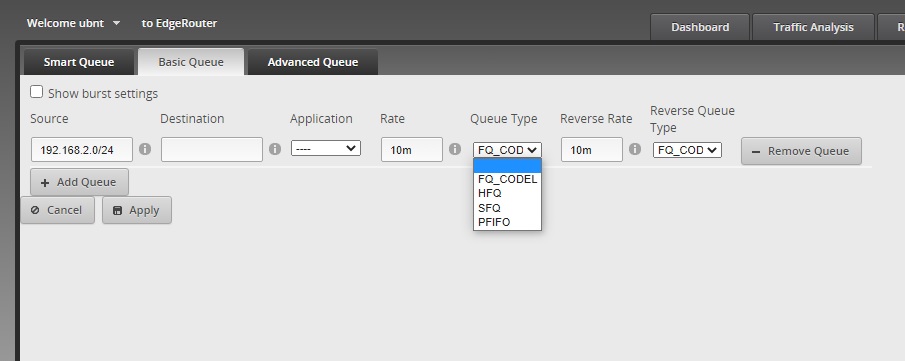Cancel the queue changes

[57, 210]
